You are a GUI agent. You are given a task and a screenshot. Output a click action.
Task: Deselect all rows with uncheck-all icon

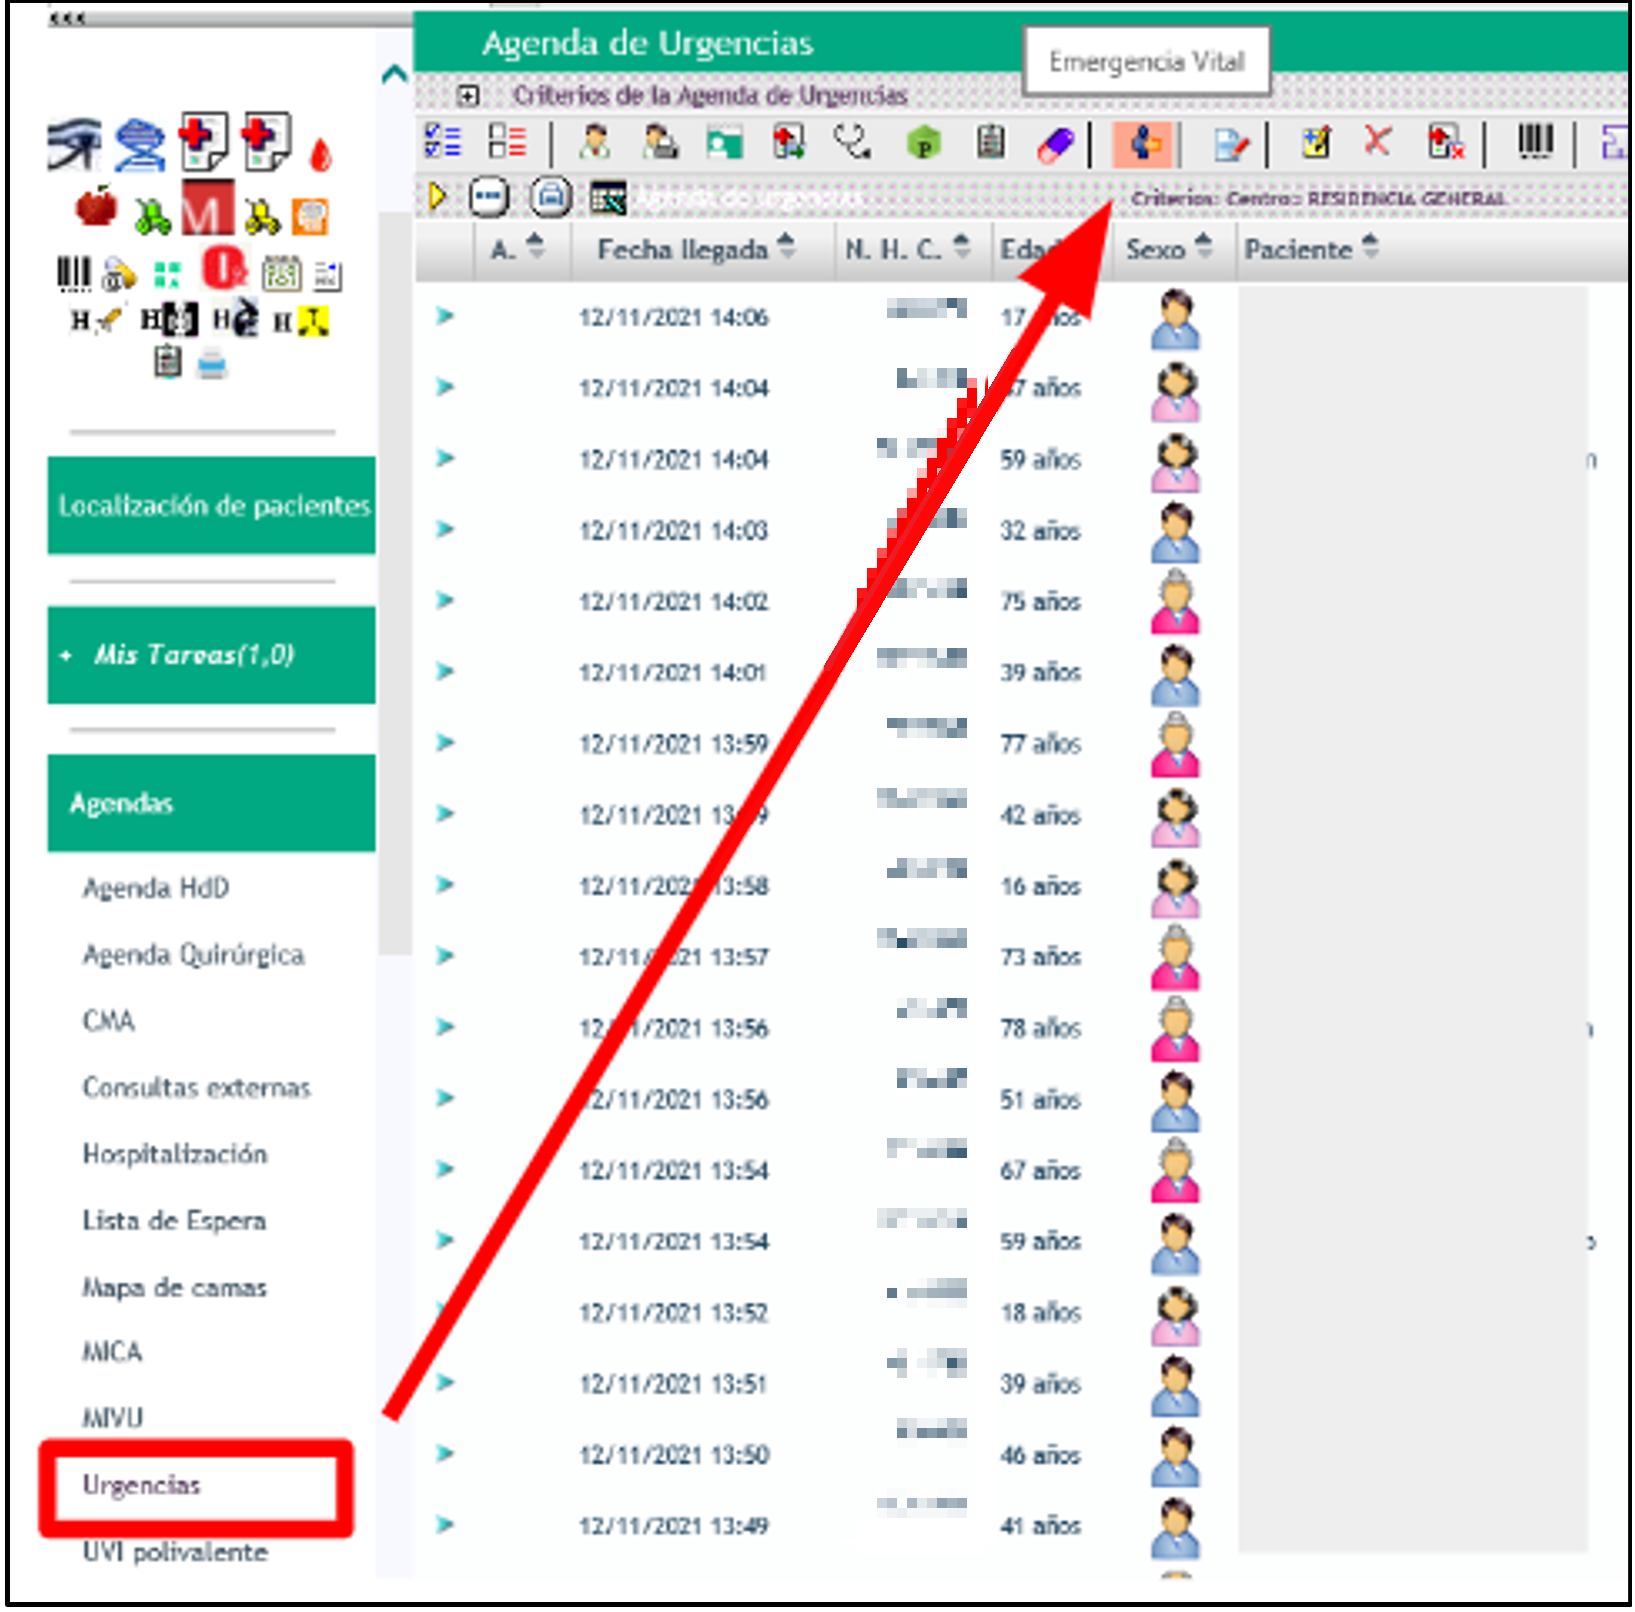[x=507, y=142]
